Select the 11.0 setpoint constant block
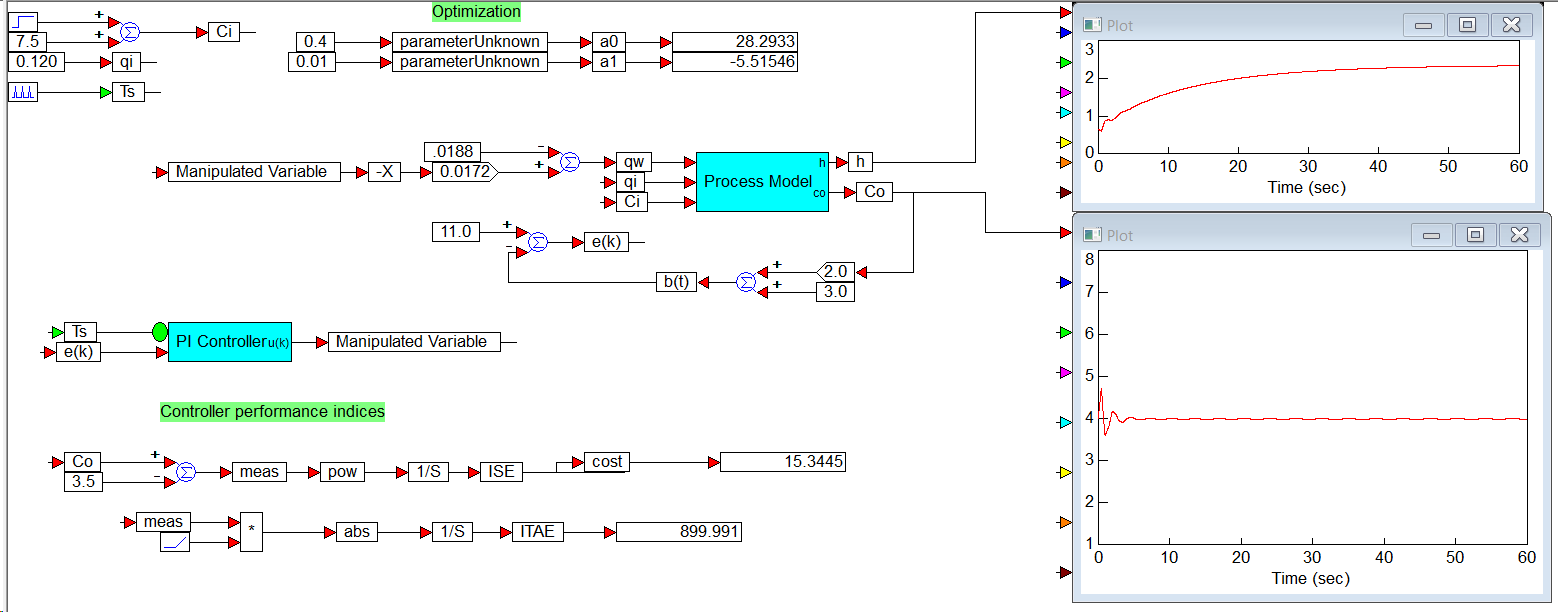The height and width of the screenshot is (612, 1558). click(455, 232)
